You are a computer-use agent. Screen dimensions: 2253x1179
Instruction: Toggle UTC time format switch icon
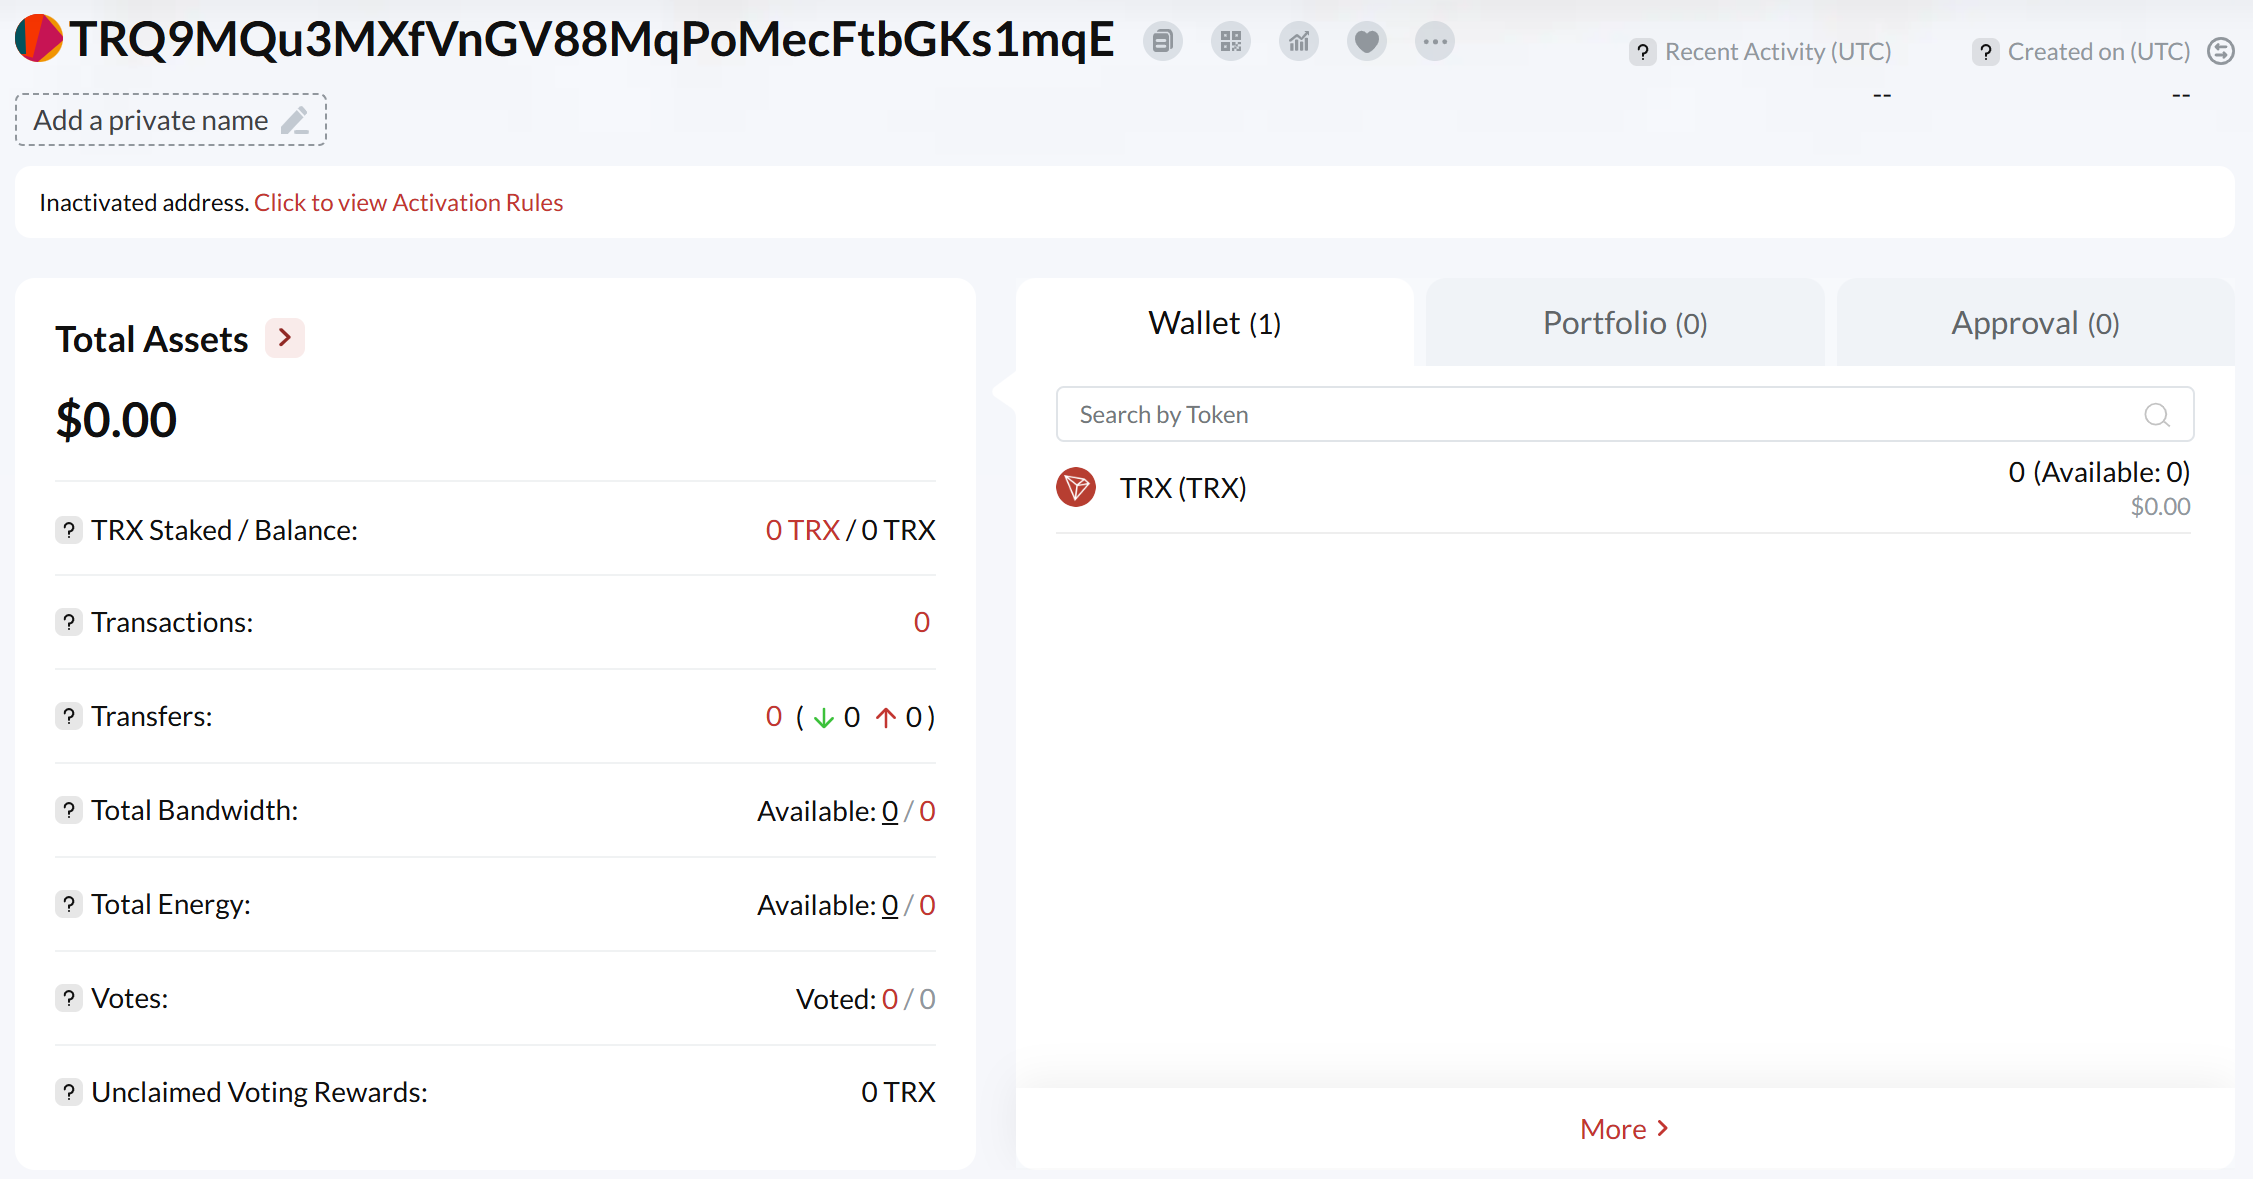[2221, 51]
